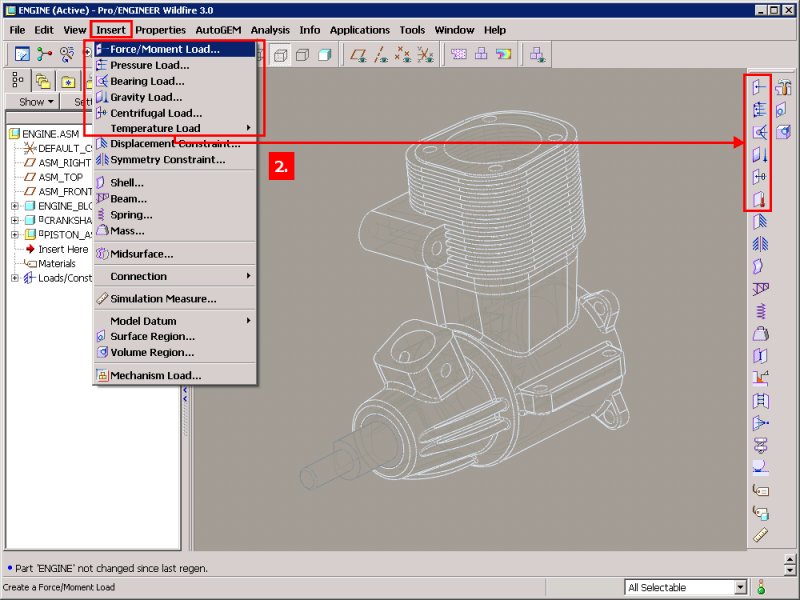Toggle datum planes display
800x600 pixels.
pyautogui.click(x=359, y=55)
